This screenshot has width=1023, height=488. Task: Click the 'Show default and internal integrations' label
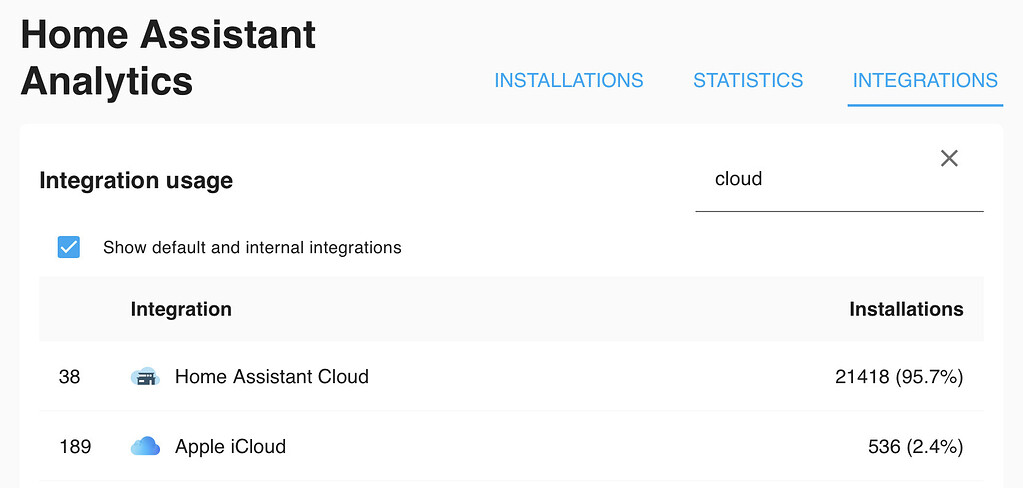coord(252,247)
